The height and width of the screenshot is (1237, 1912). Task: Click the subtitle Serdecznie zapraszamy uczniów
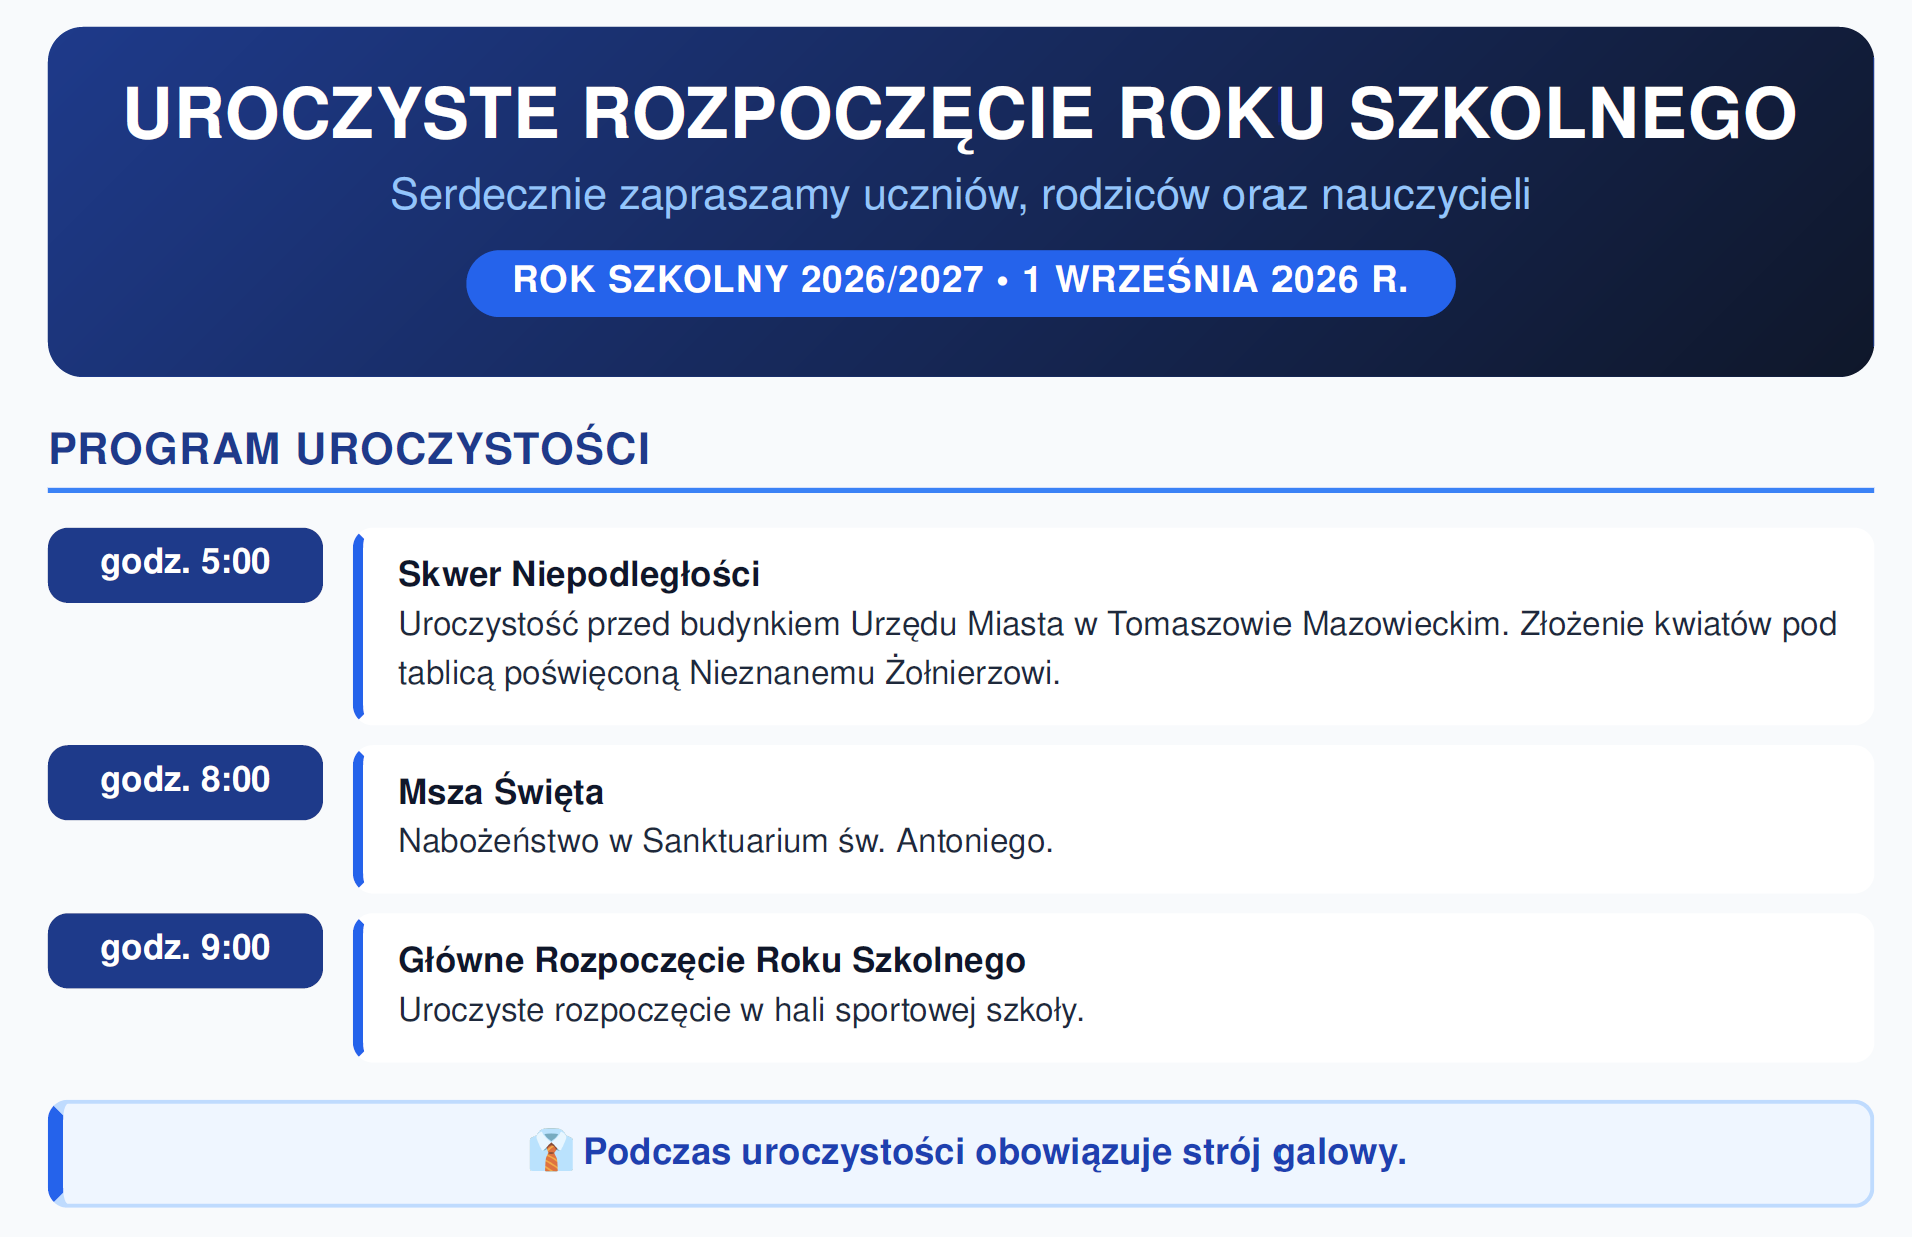click(960, 194)
